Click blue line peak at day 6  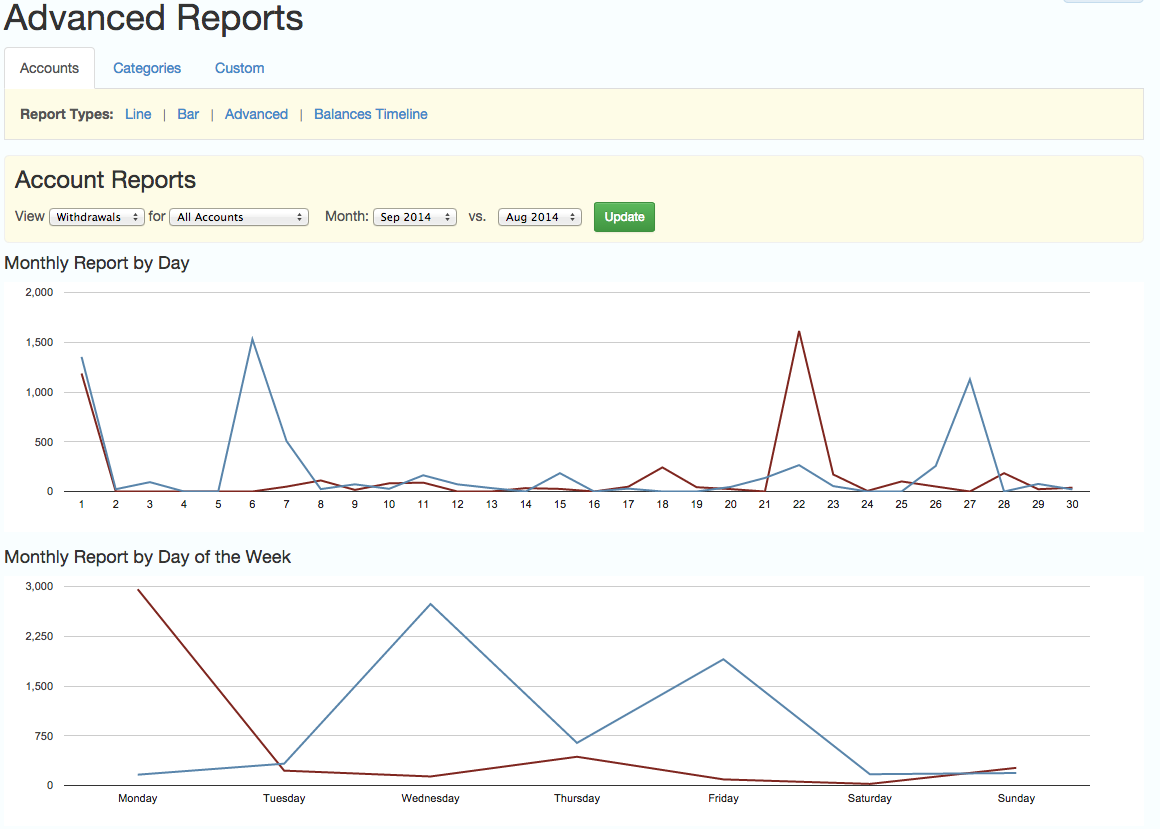(x=252, y=339)
